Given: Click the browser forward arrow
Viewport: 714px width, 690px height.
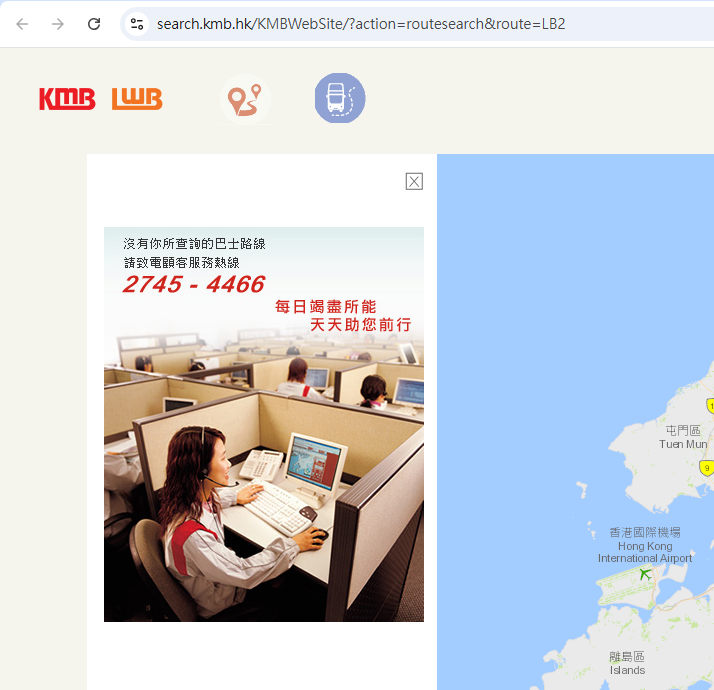Looking at the screenshot, I should coord(58,23).
